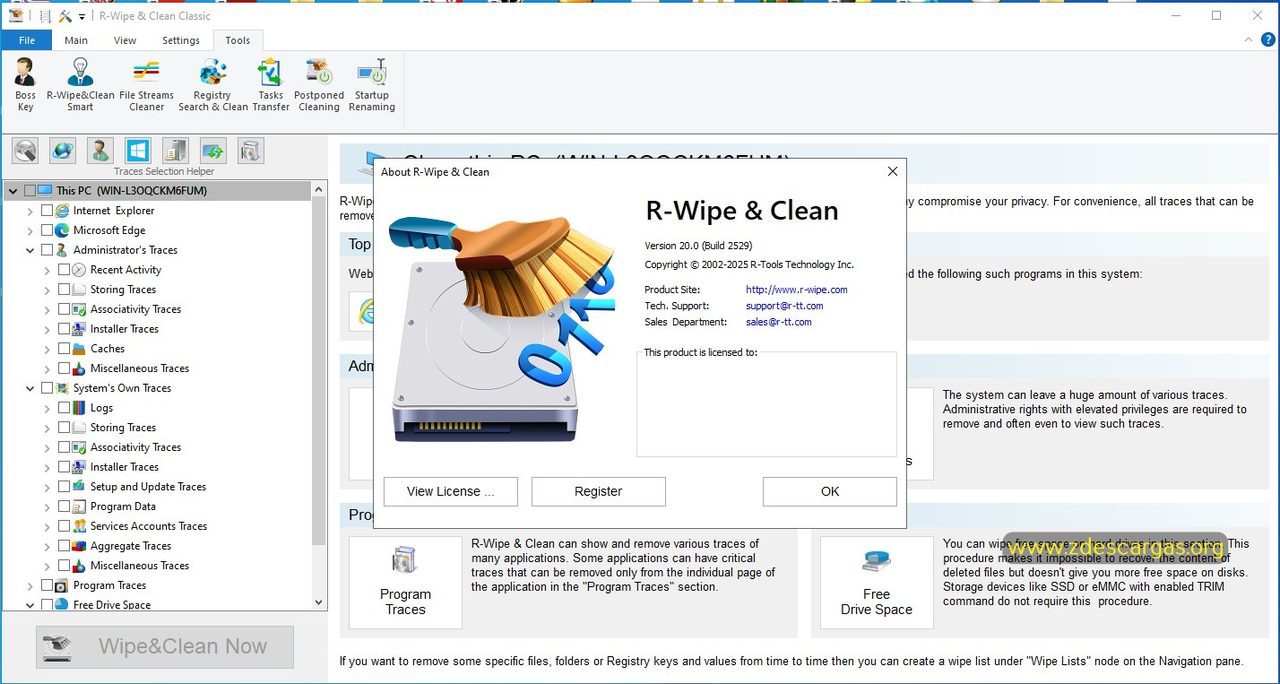1280x684 pixels.
Task: Open the quick access toolbar dropdown arrow
Action: point(82,17)
